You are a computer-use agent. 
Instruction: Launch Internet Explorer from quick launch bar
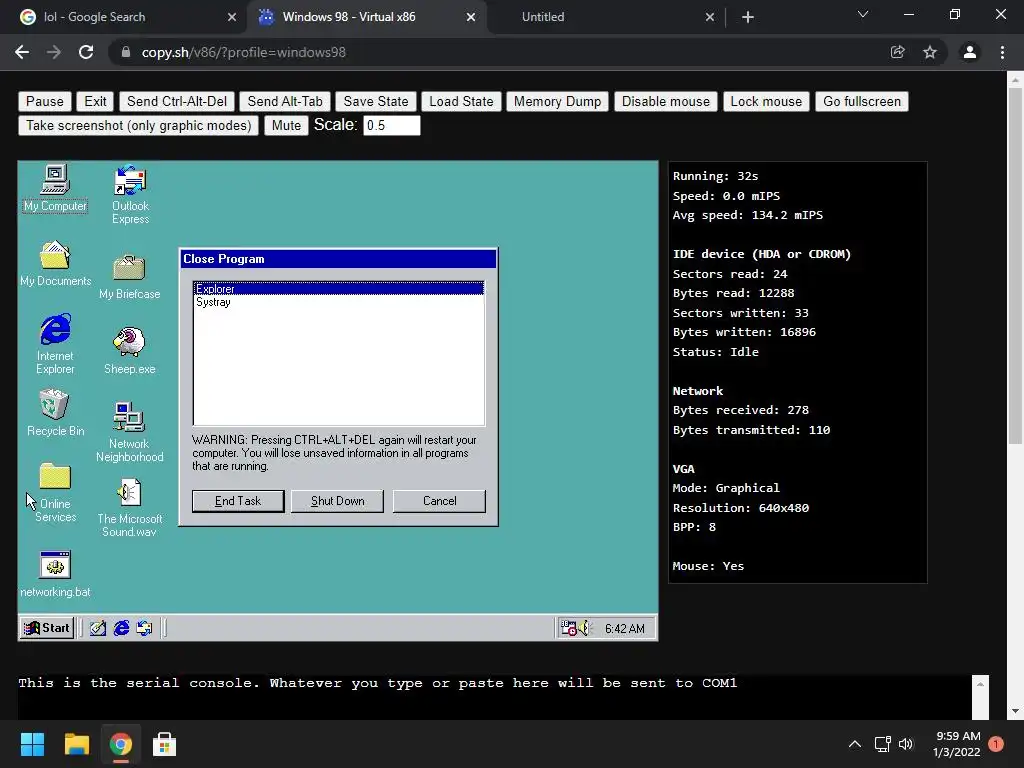pos(121,628)
